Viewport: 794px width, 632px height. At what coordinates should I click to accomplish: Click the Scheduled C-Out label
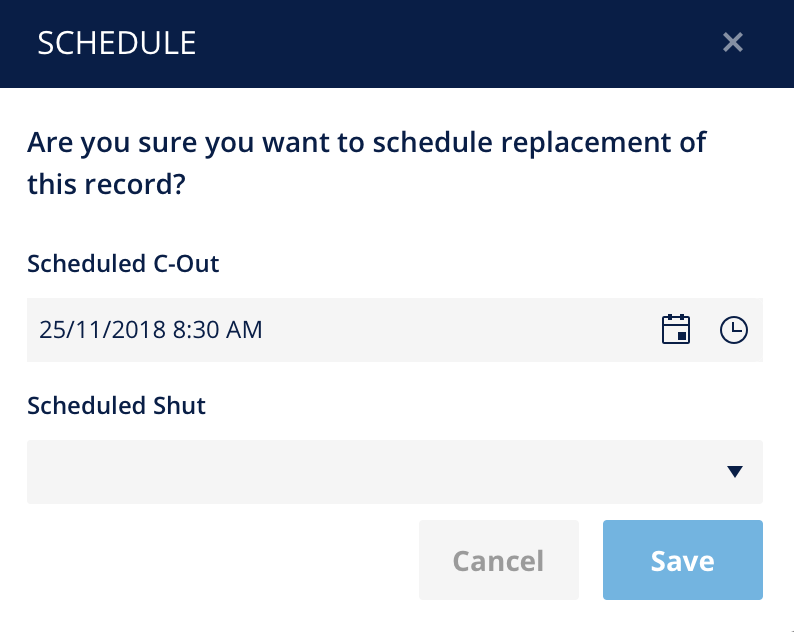pyautogui.click(x=123, y=264)
